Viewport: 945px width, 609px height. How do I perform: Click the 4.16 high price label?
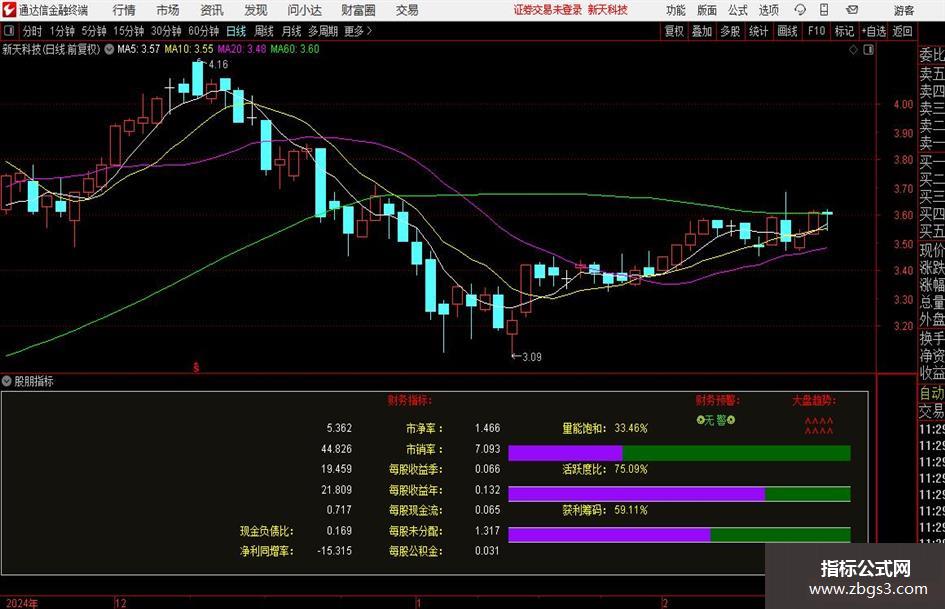click(x=218, y=65)
